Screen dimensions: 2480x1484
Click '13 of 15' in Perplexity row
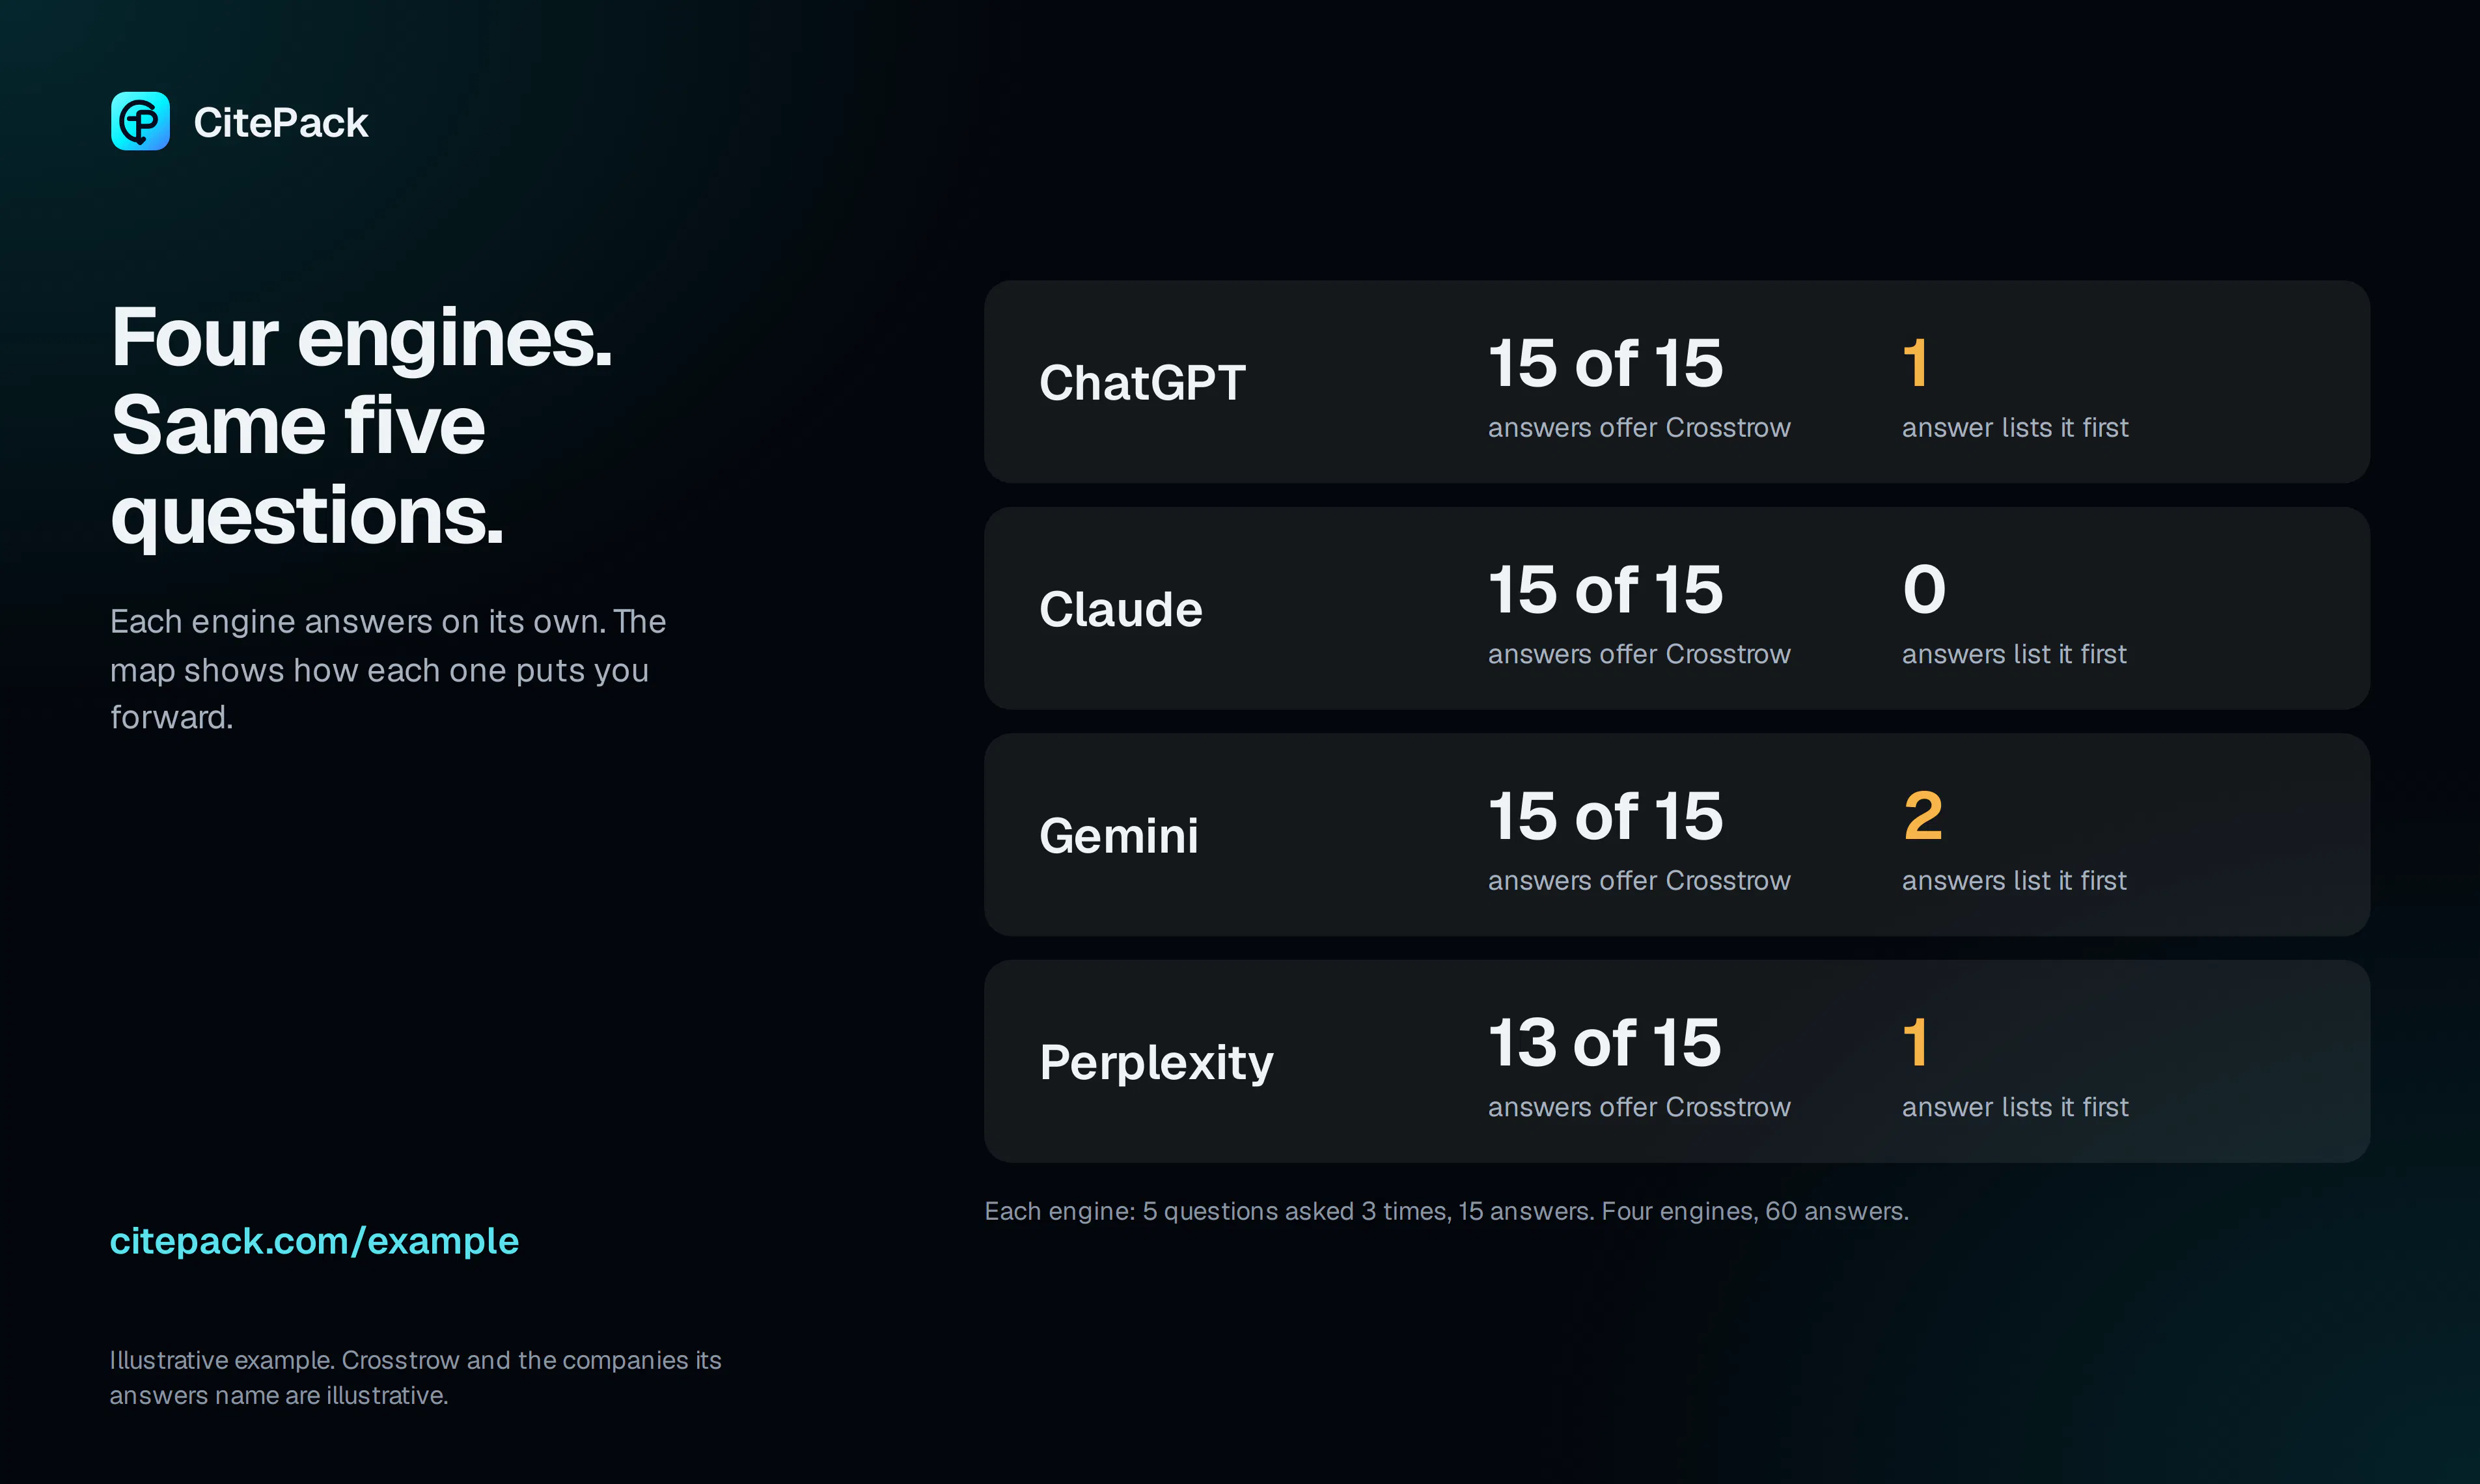[x=1605, y=1042]
